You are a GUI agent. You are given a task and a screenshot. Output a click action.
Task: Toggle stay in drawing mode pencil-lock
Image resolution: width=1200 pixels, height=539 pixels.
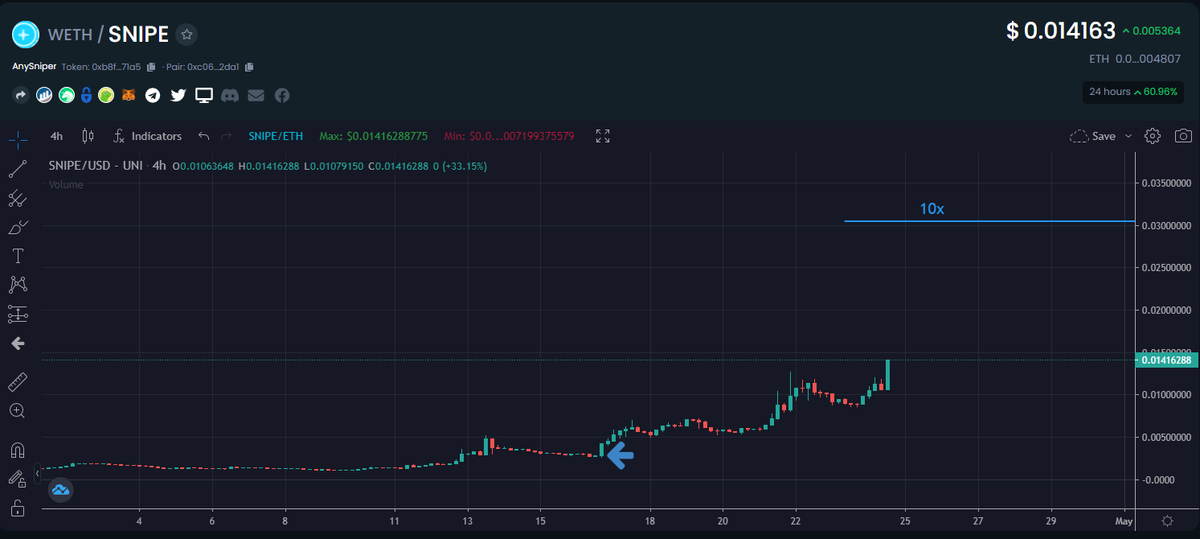18,478
